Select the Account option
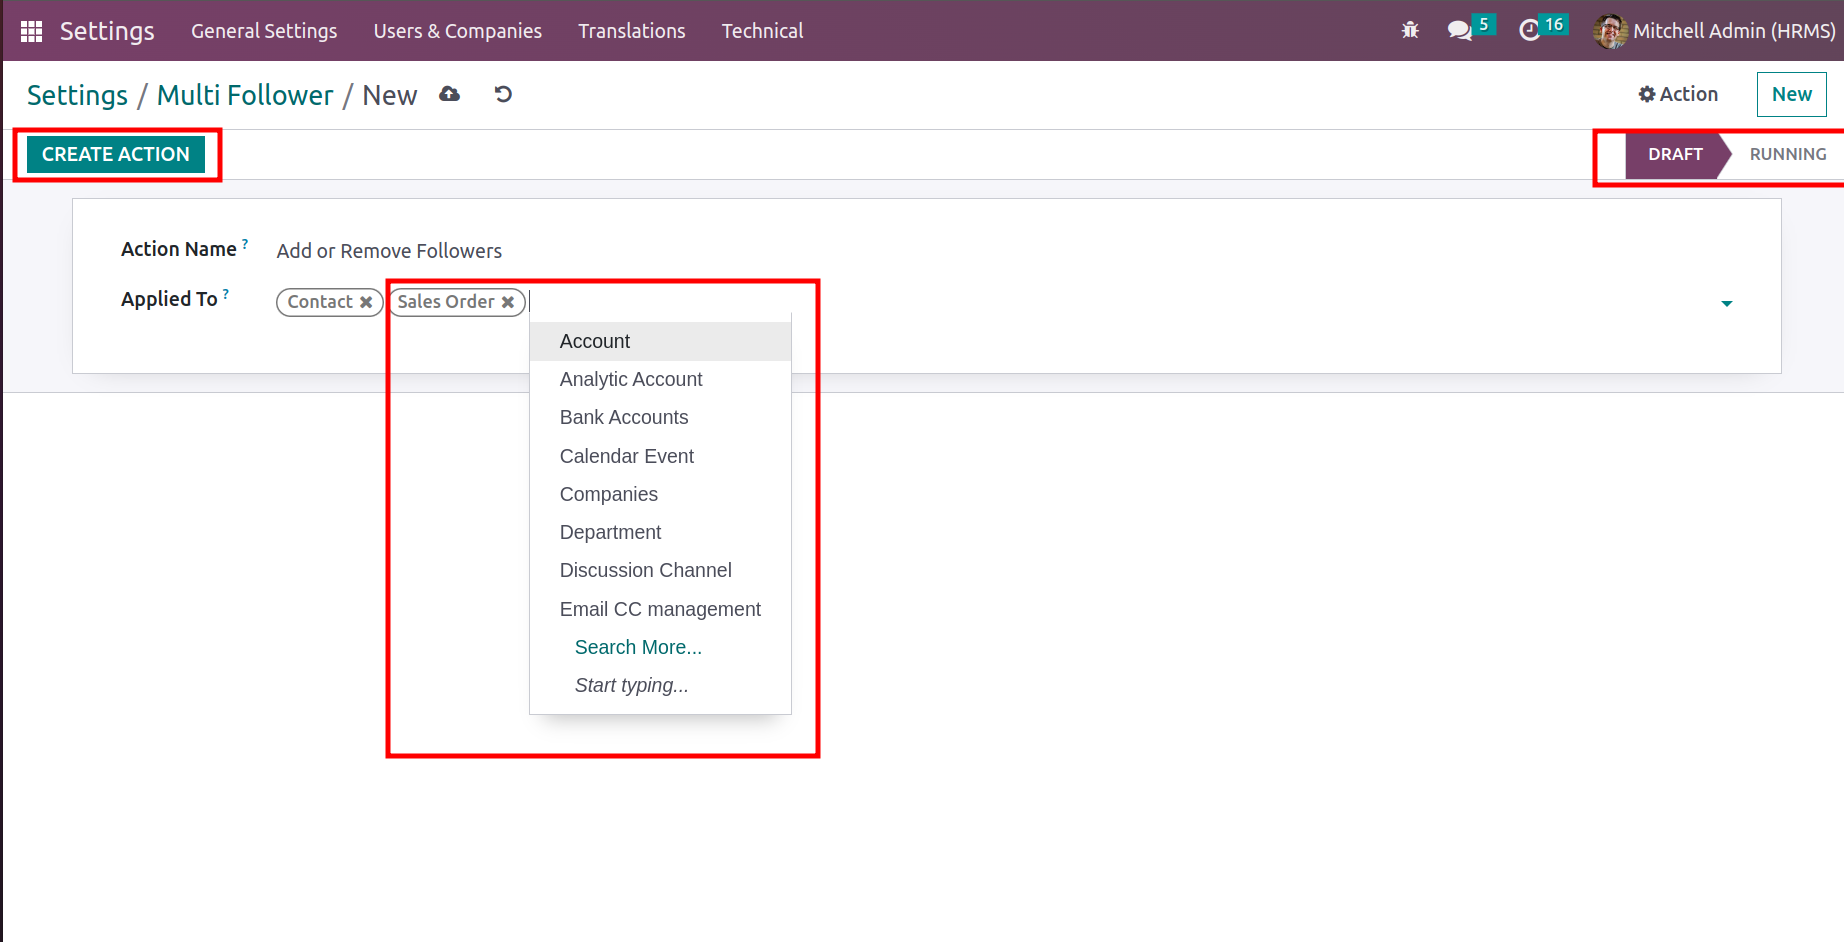1844x942 pixels. tap(660, 341)
